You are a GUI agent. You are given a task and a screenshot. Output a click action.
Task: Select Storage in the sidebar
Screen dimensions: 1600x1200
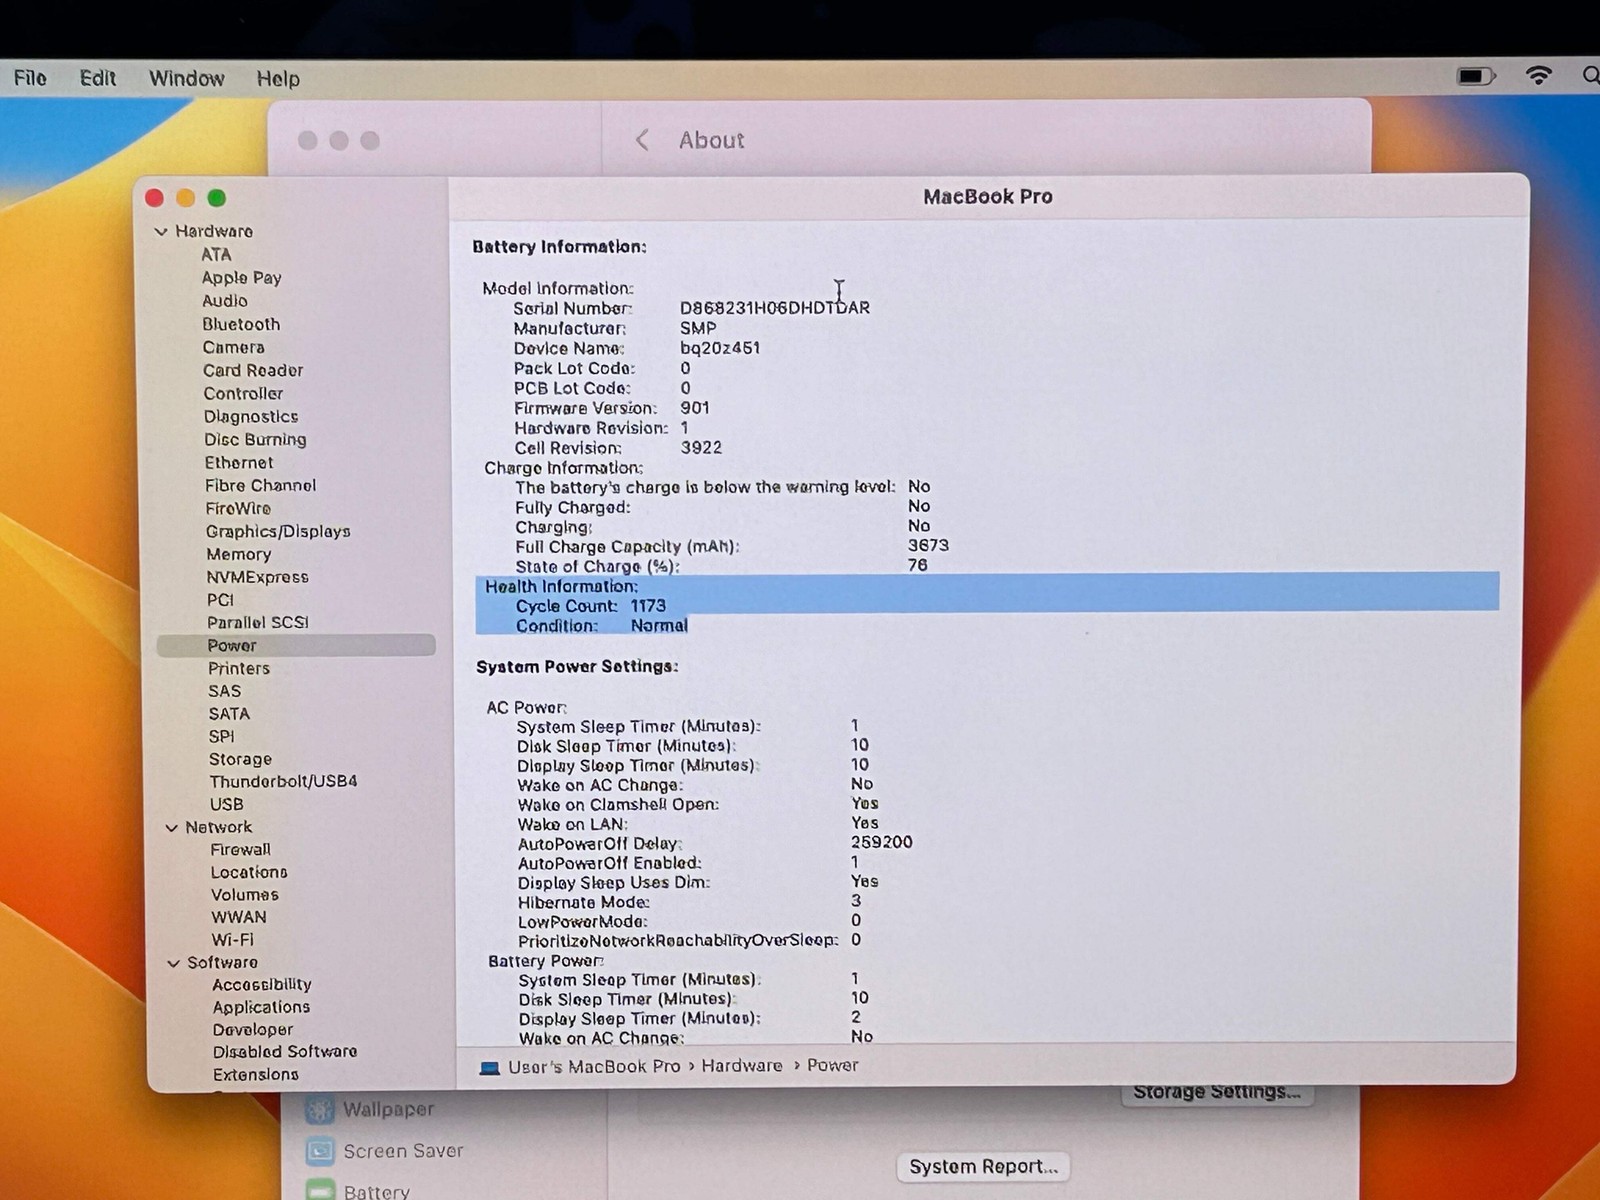point(240,759)
